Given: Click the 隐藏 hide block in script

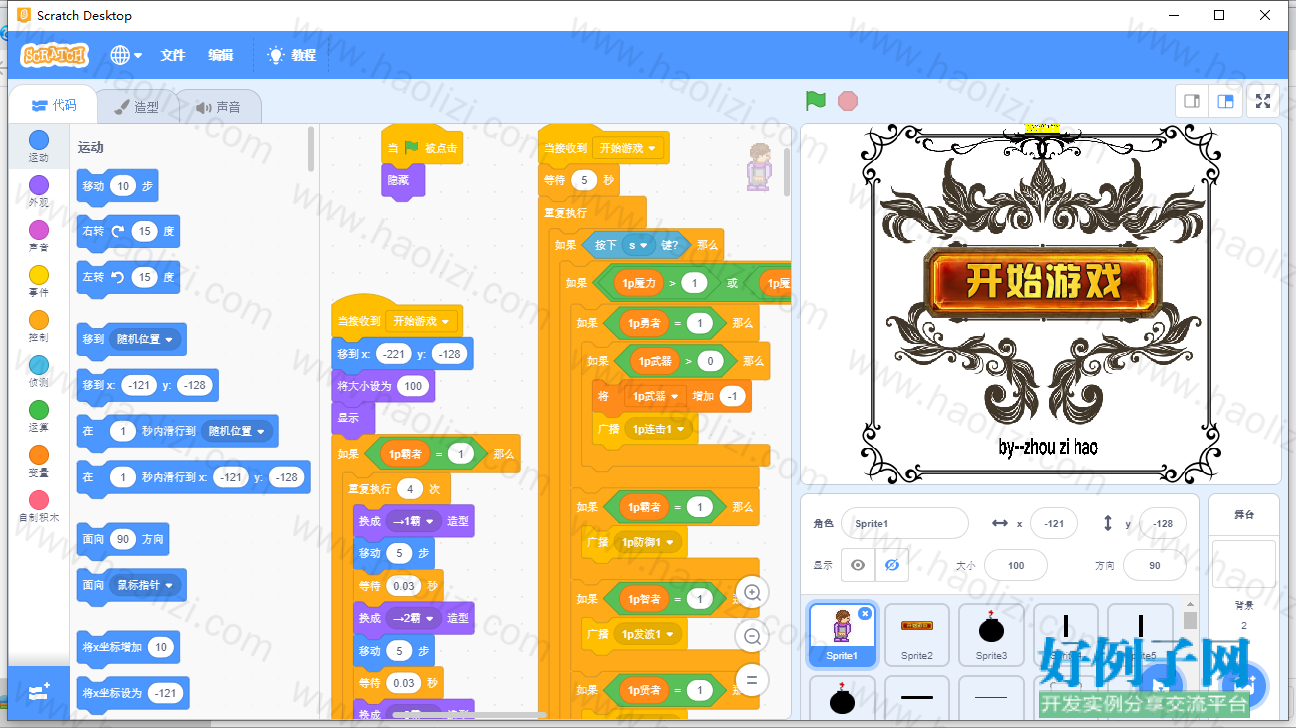Looking at the screenshot, I should (403, 180).
